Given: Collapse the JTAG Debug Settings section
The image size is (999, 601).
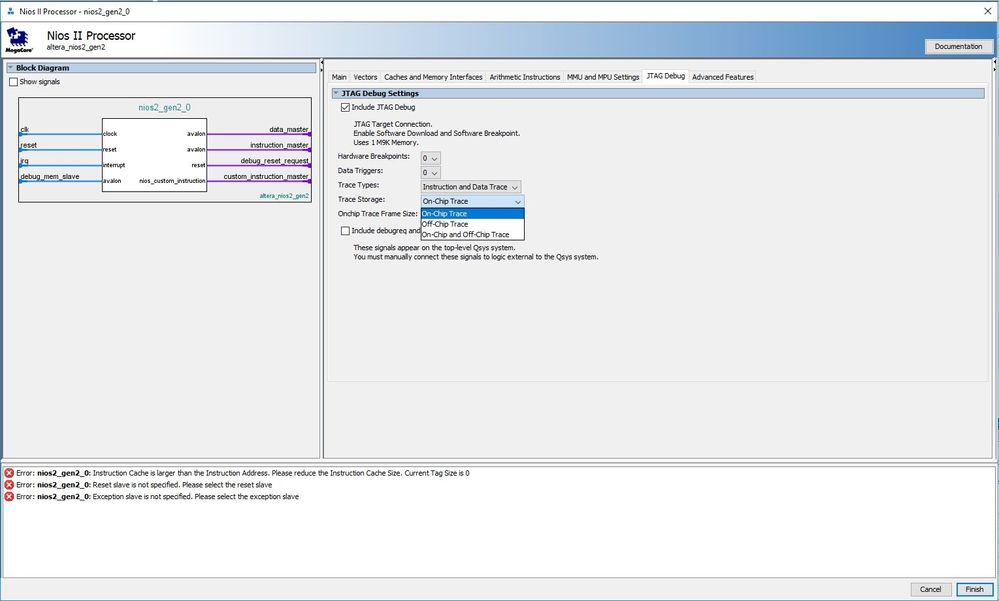Looking at the screenshot, I should (336, 93).
